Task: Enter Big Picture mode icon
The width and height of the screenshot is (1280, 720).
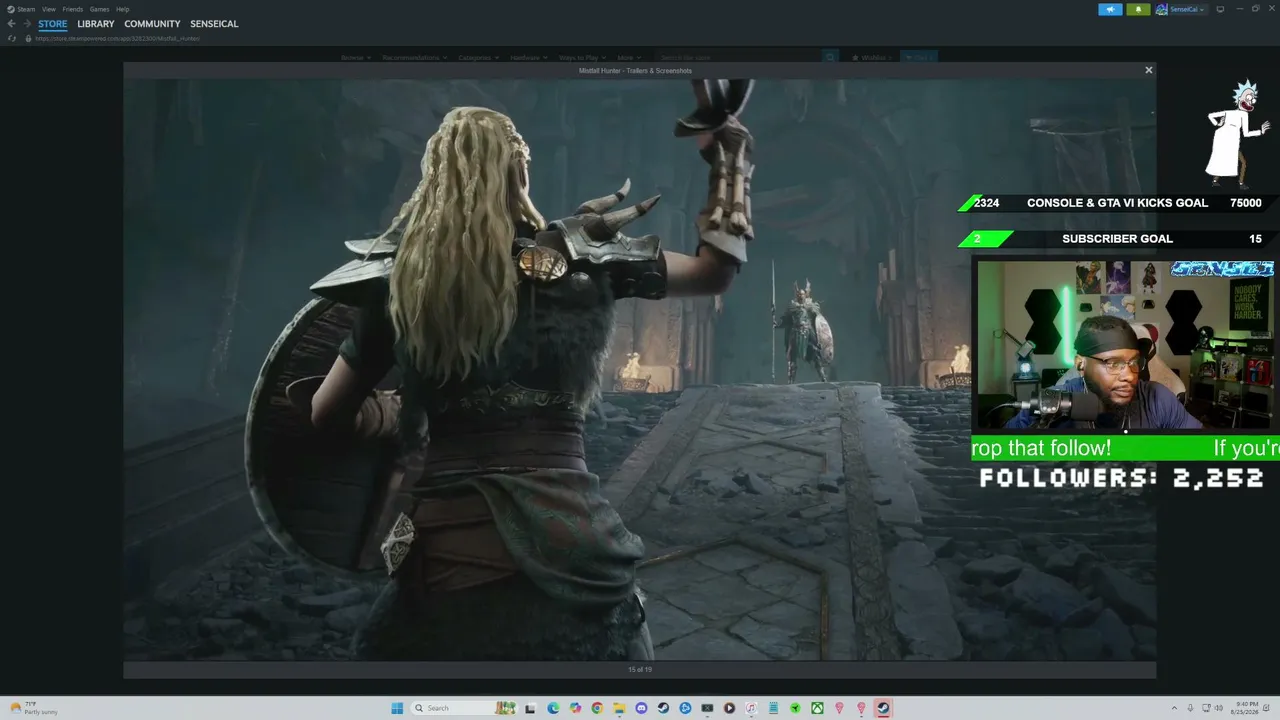Action: click(x=1220, y=9)
